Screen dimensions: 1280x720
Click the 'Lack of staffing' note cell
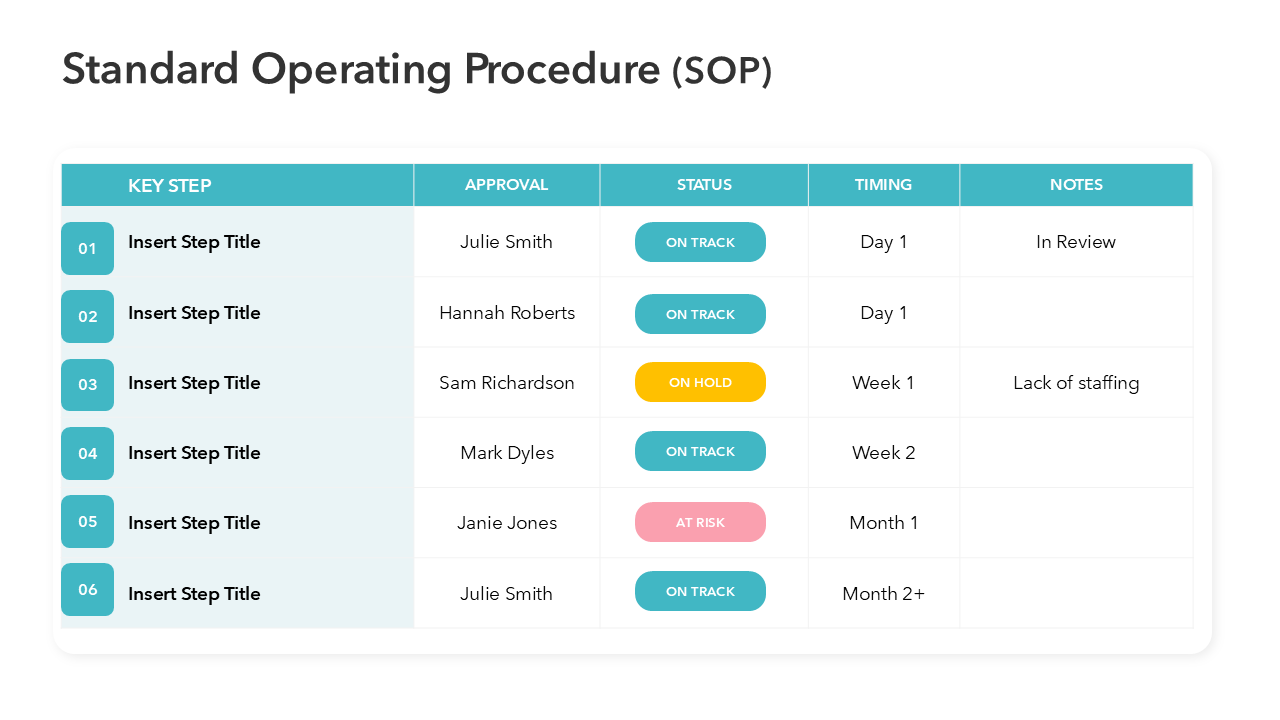(x=1076, y=383)
